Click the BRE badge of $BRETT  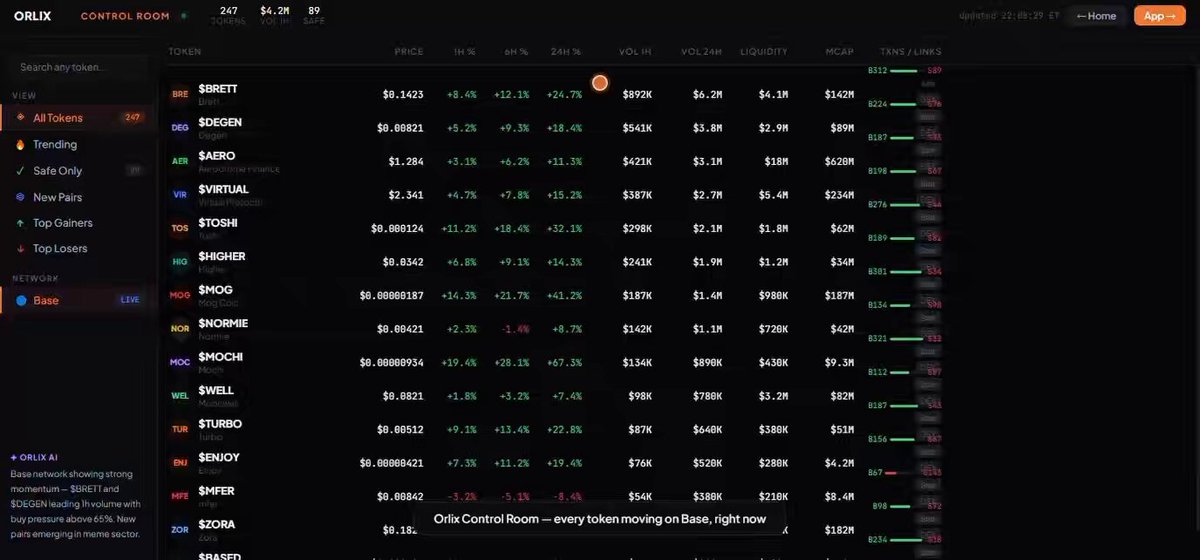[x=180, y=94]
